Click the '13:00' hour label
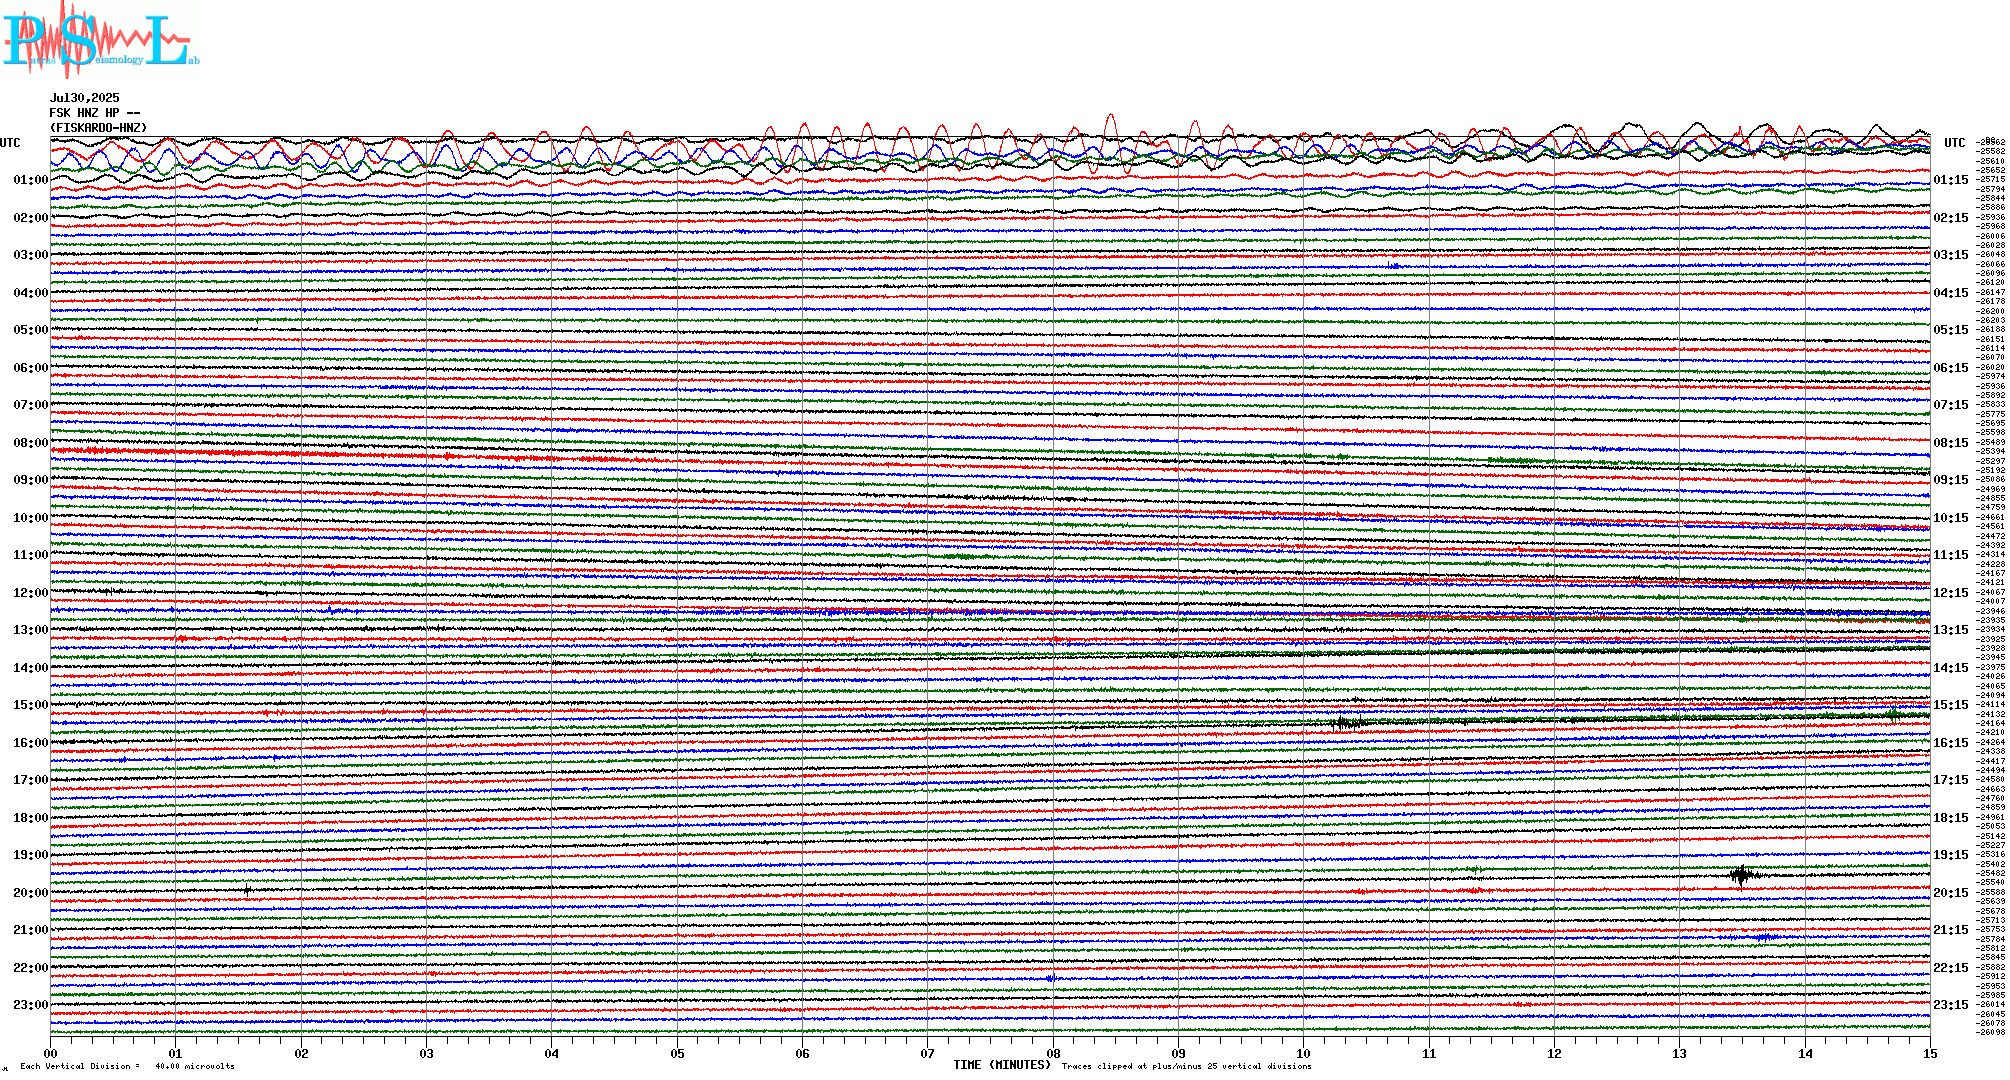Image resolution: width=2010 pixels, height=1080 pixels. 31,630
